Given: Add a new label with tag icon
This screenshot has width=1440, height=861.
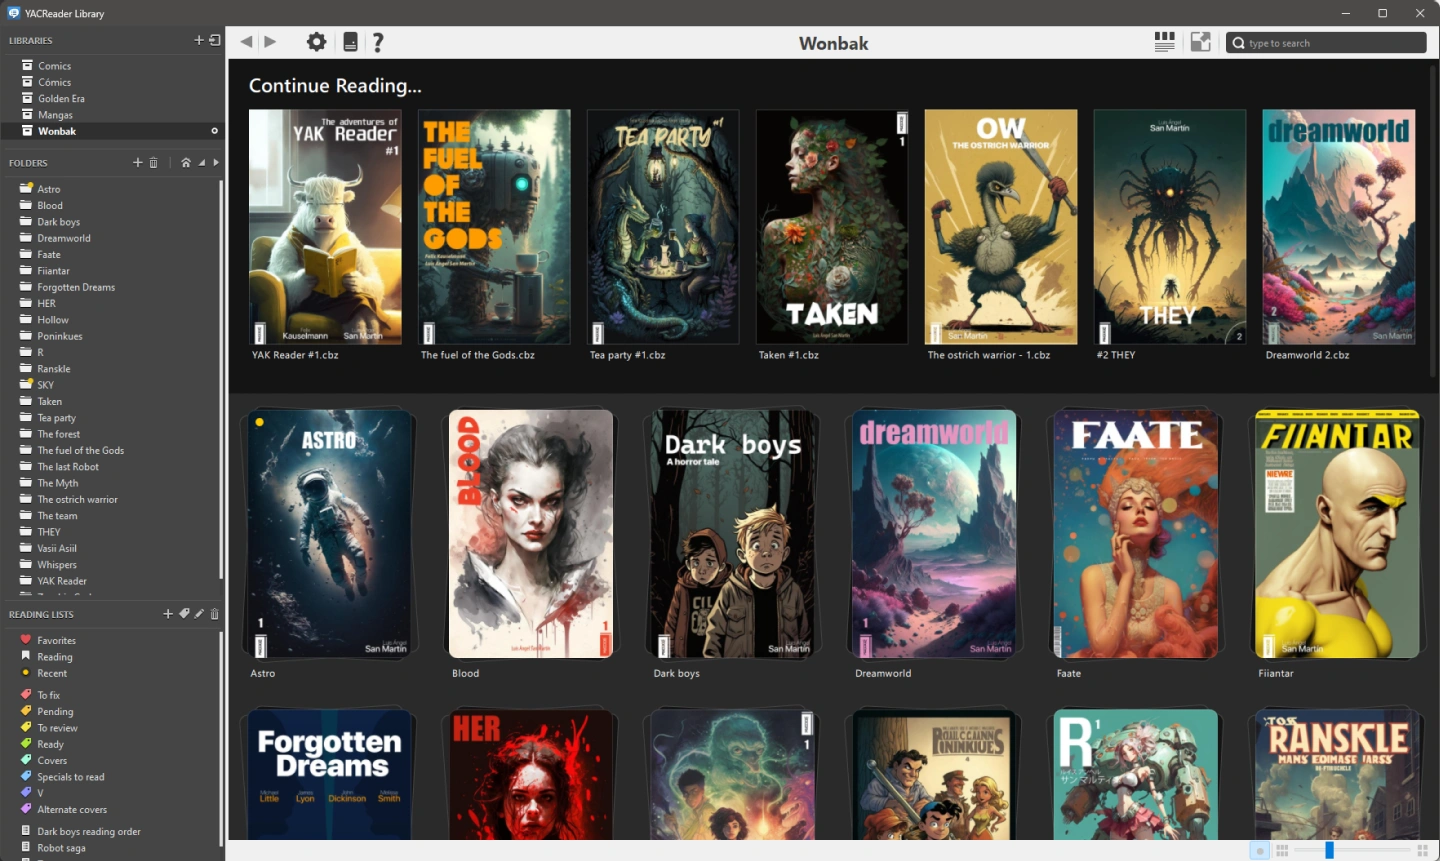Looking at the screenshot, I should point(184,614).
